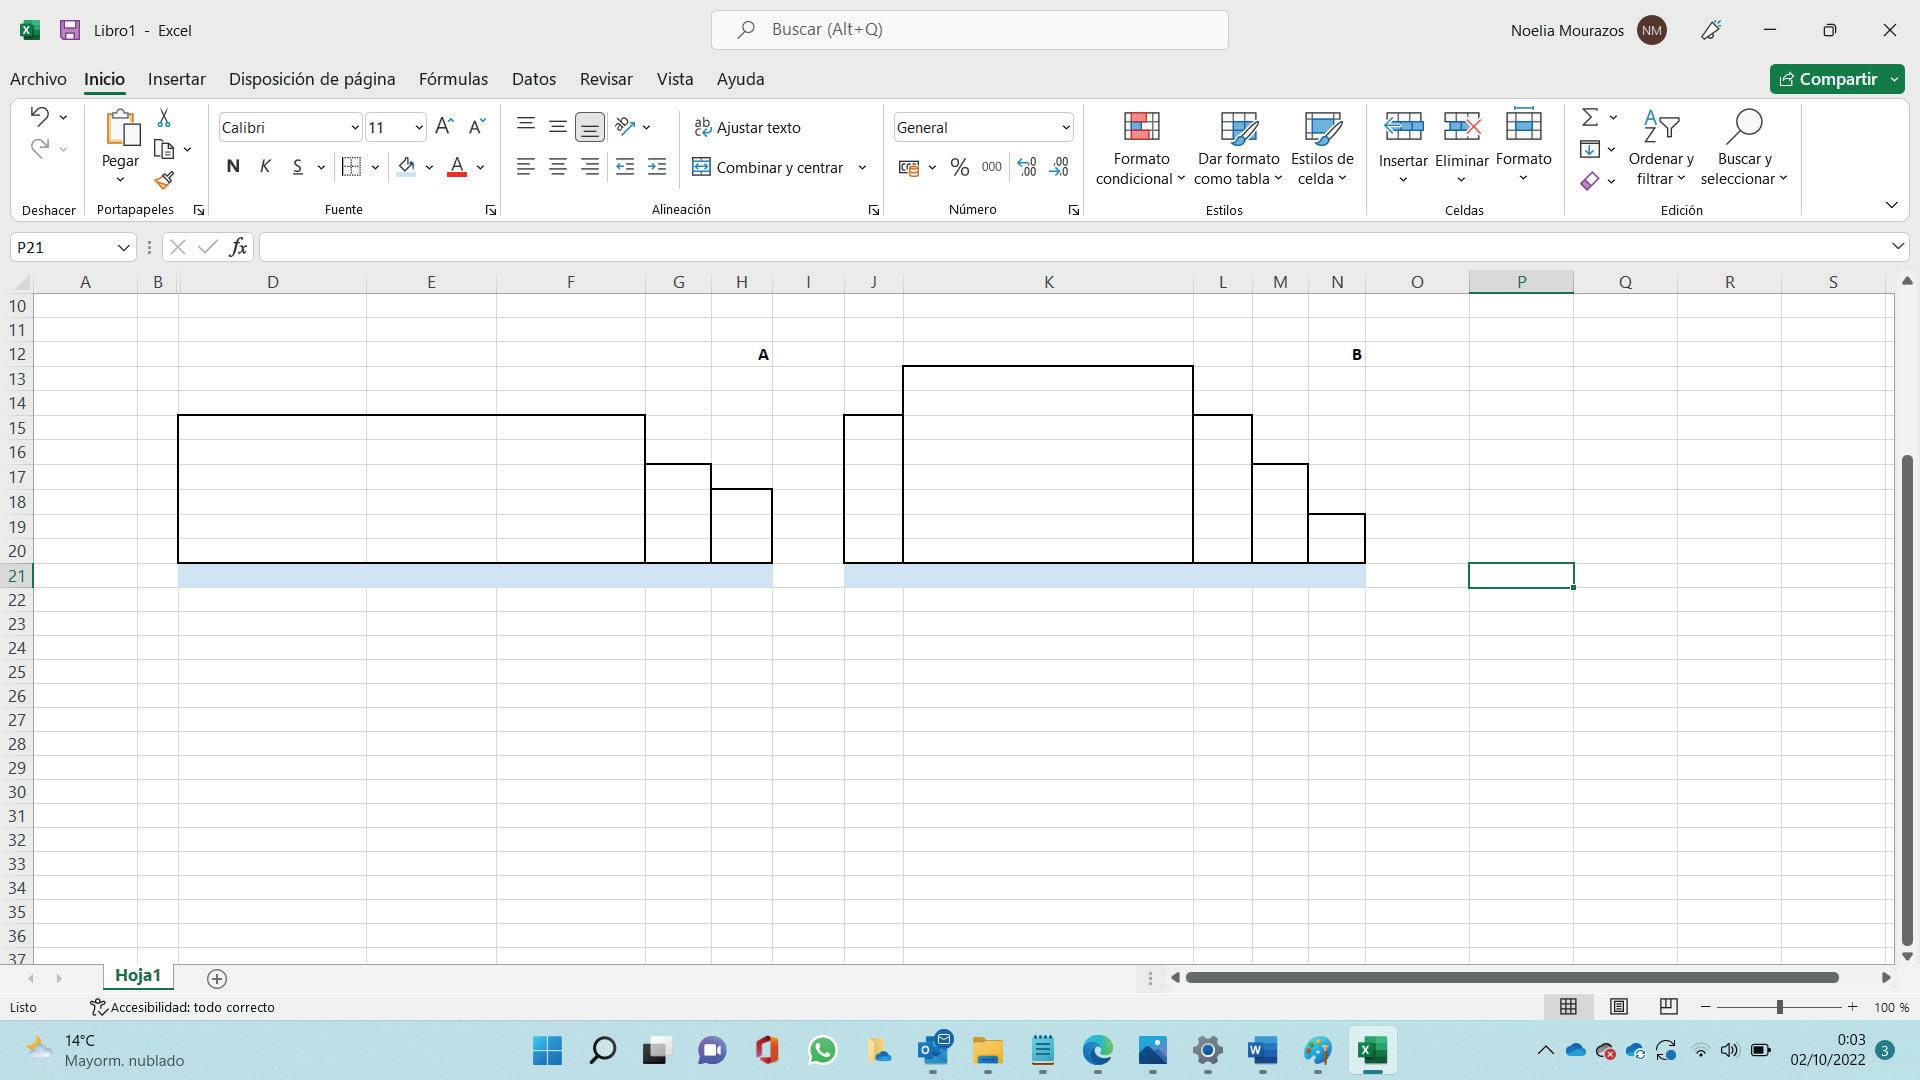Toggle bold N formatting button
Screen dimensions: 1920x1080
(233, 167)
